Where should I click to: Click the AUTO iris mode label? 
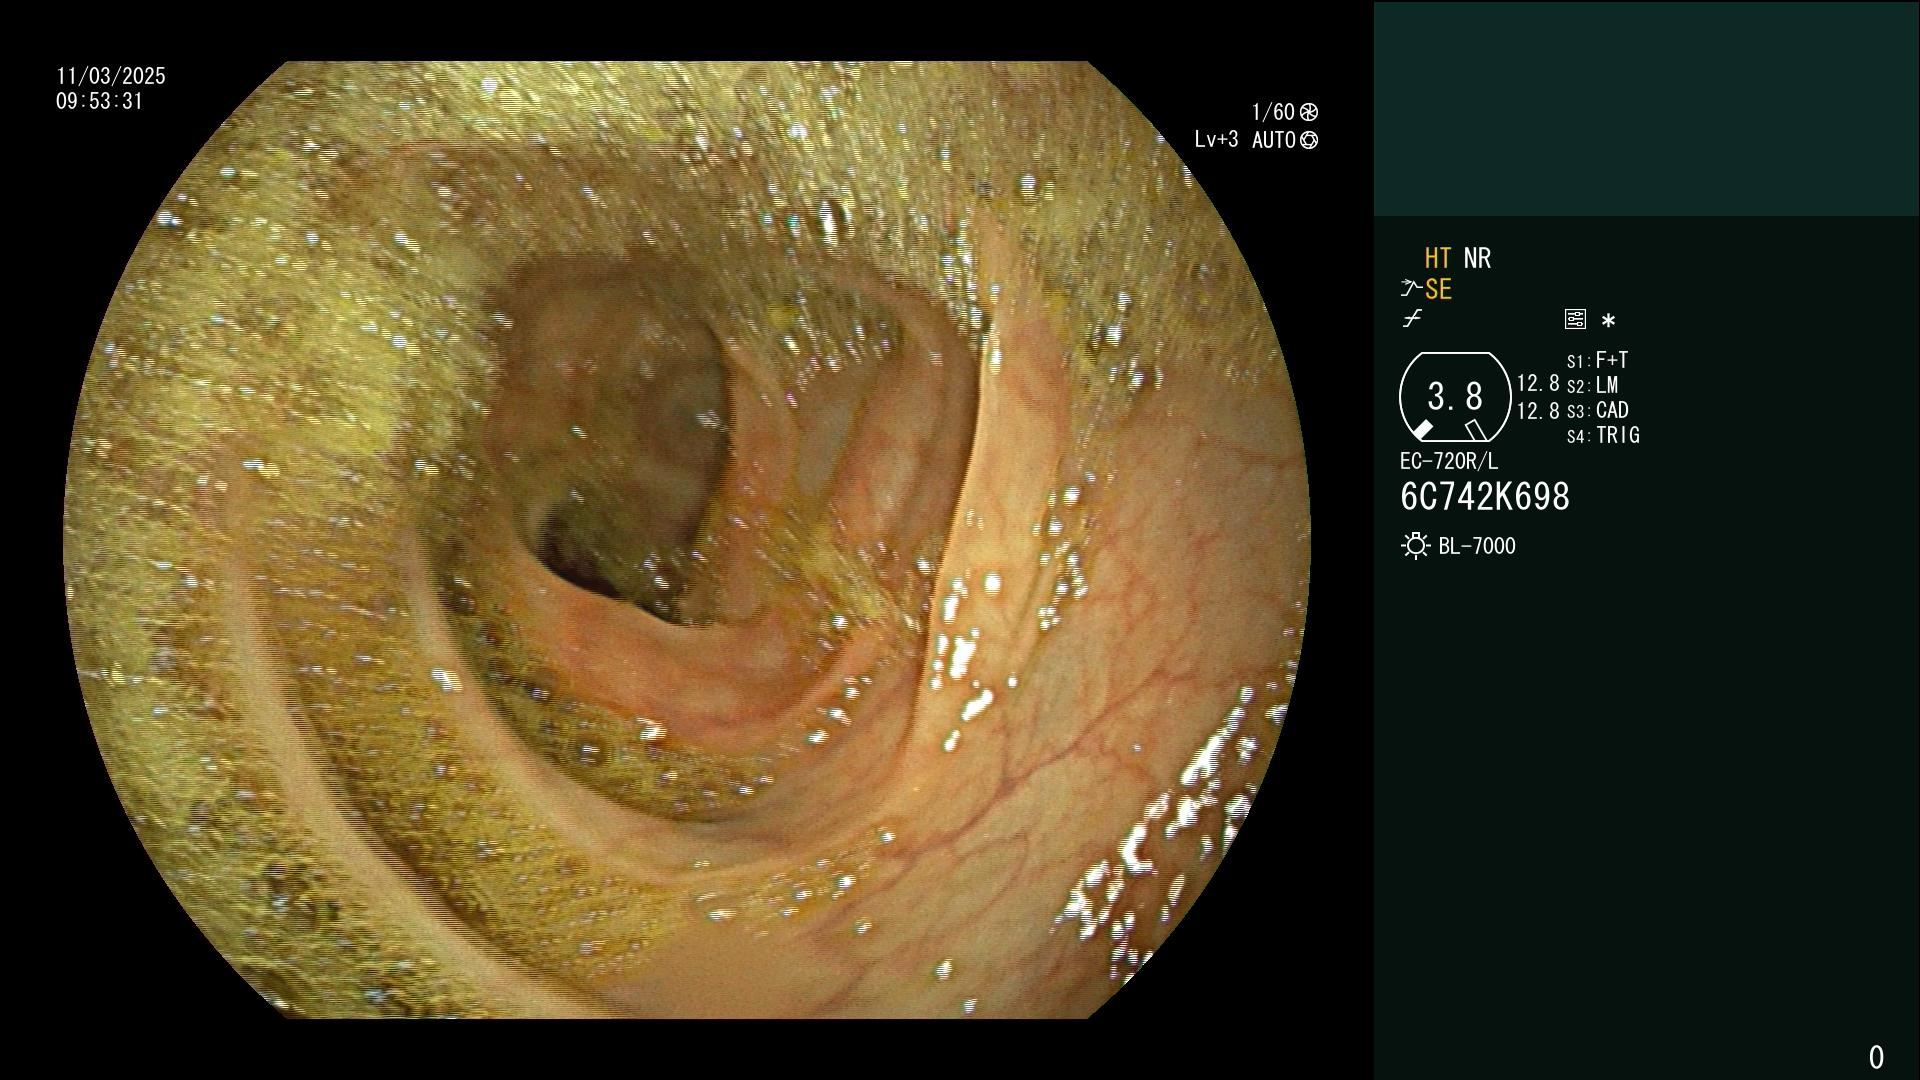click(1273, 140)
